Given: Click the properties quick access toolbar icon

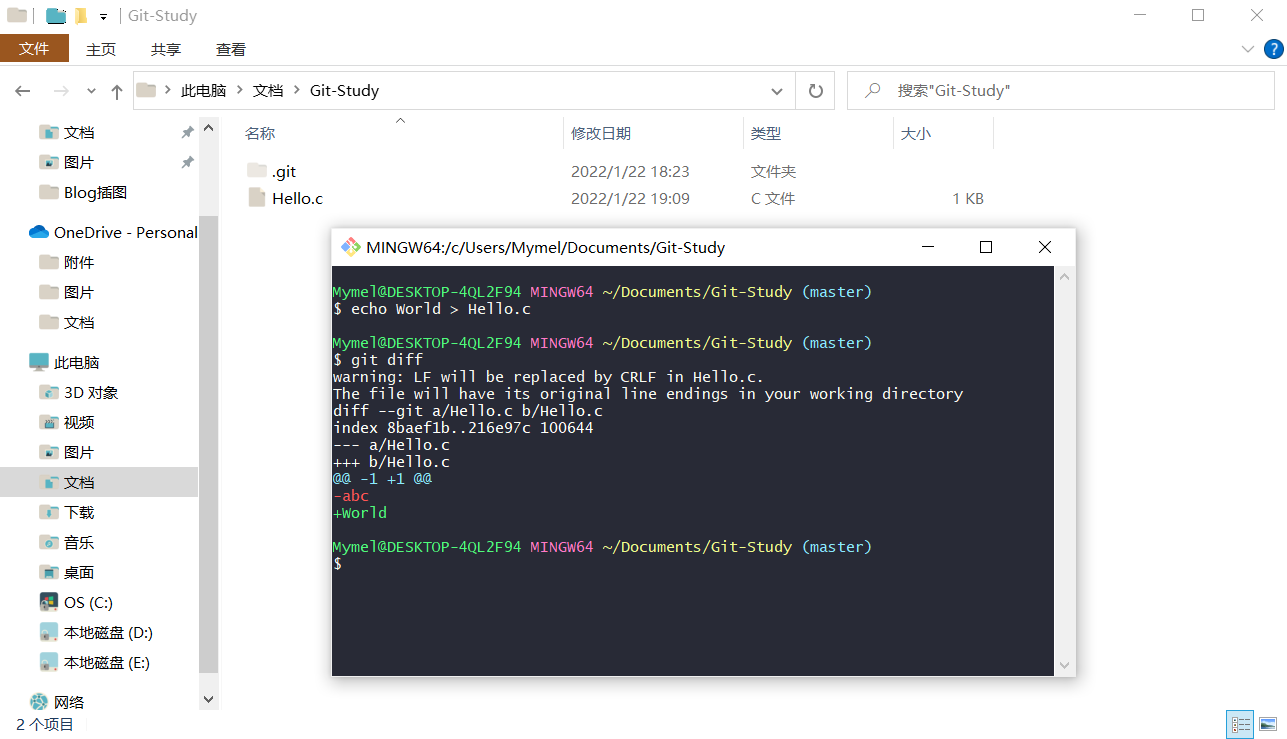Looking at the screenshot, I should coord(56,16).
